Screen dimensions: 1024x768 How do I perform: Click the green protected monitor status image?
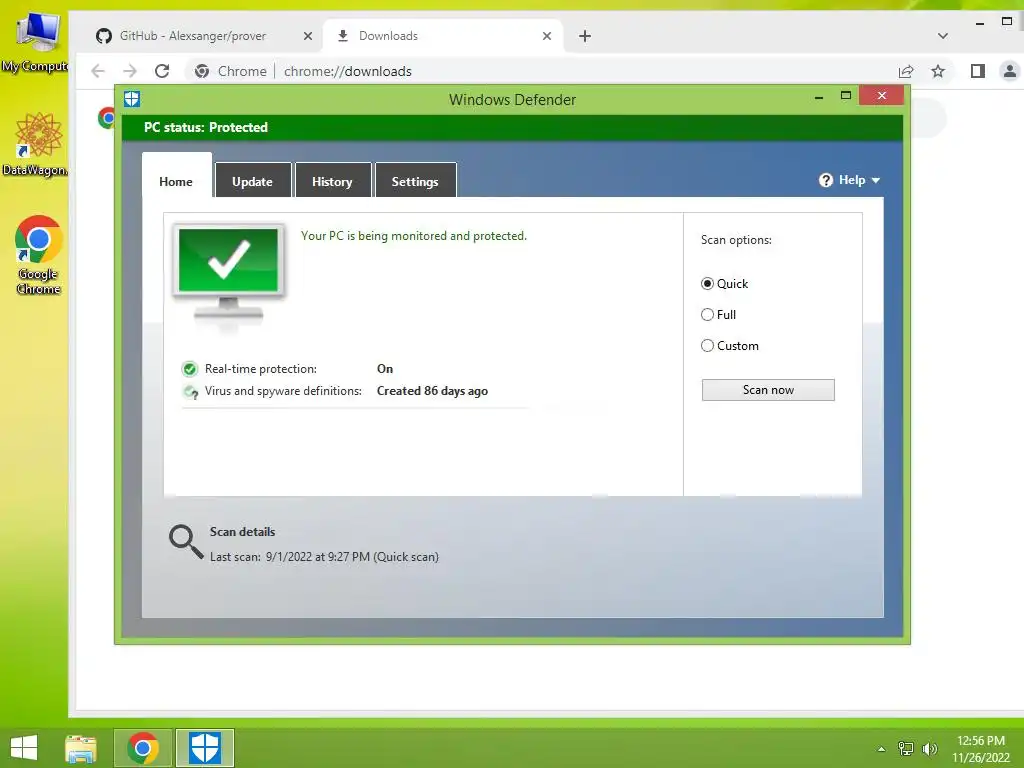[228, 274]
